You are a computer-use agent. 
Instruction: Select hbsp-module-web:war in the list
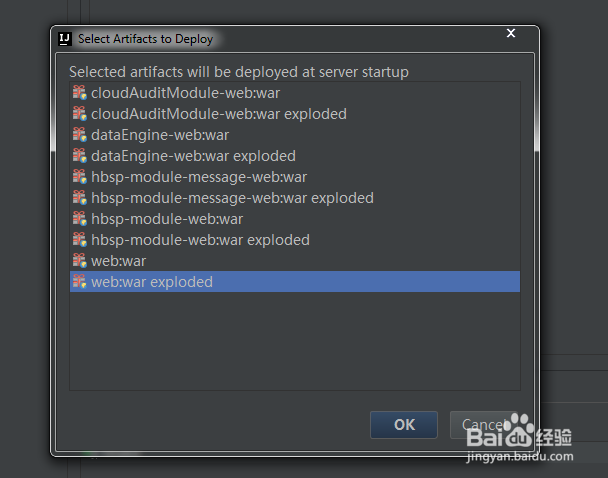[x=167, y=219]
